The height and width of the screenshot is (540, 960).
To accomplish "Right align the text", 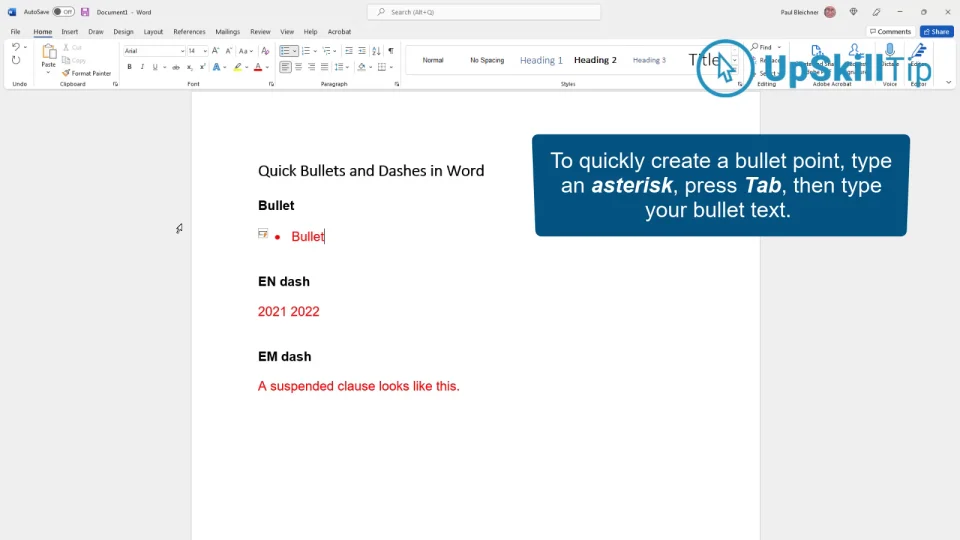I will (312, 67).
